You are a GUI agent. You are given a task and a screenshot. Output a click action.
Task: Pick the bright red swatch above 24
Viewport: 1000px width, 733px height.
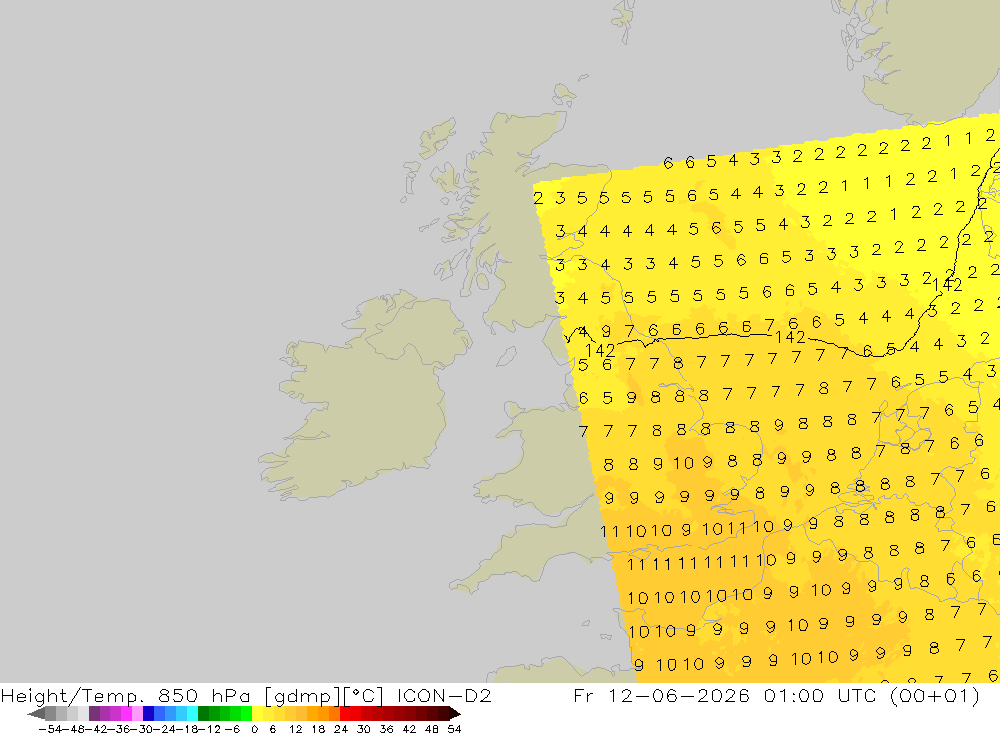click(345, 714)
